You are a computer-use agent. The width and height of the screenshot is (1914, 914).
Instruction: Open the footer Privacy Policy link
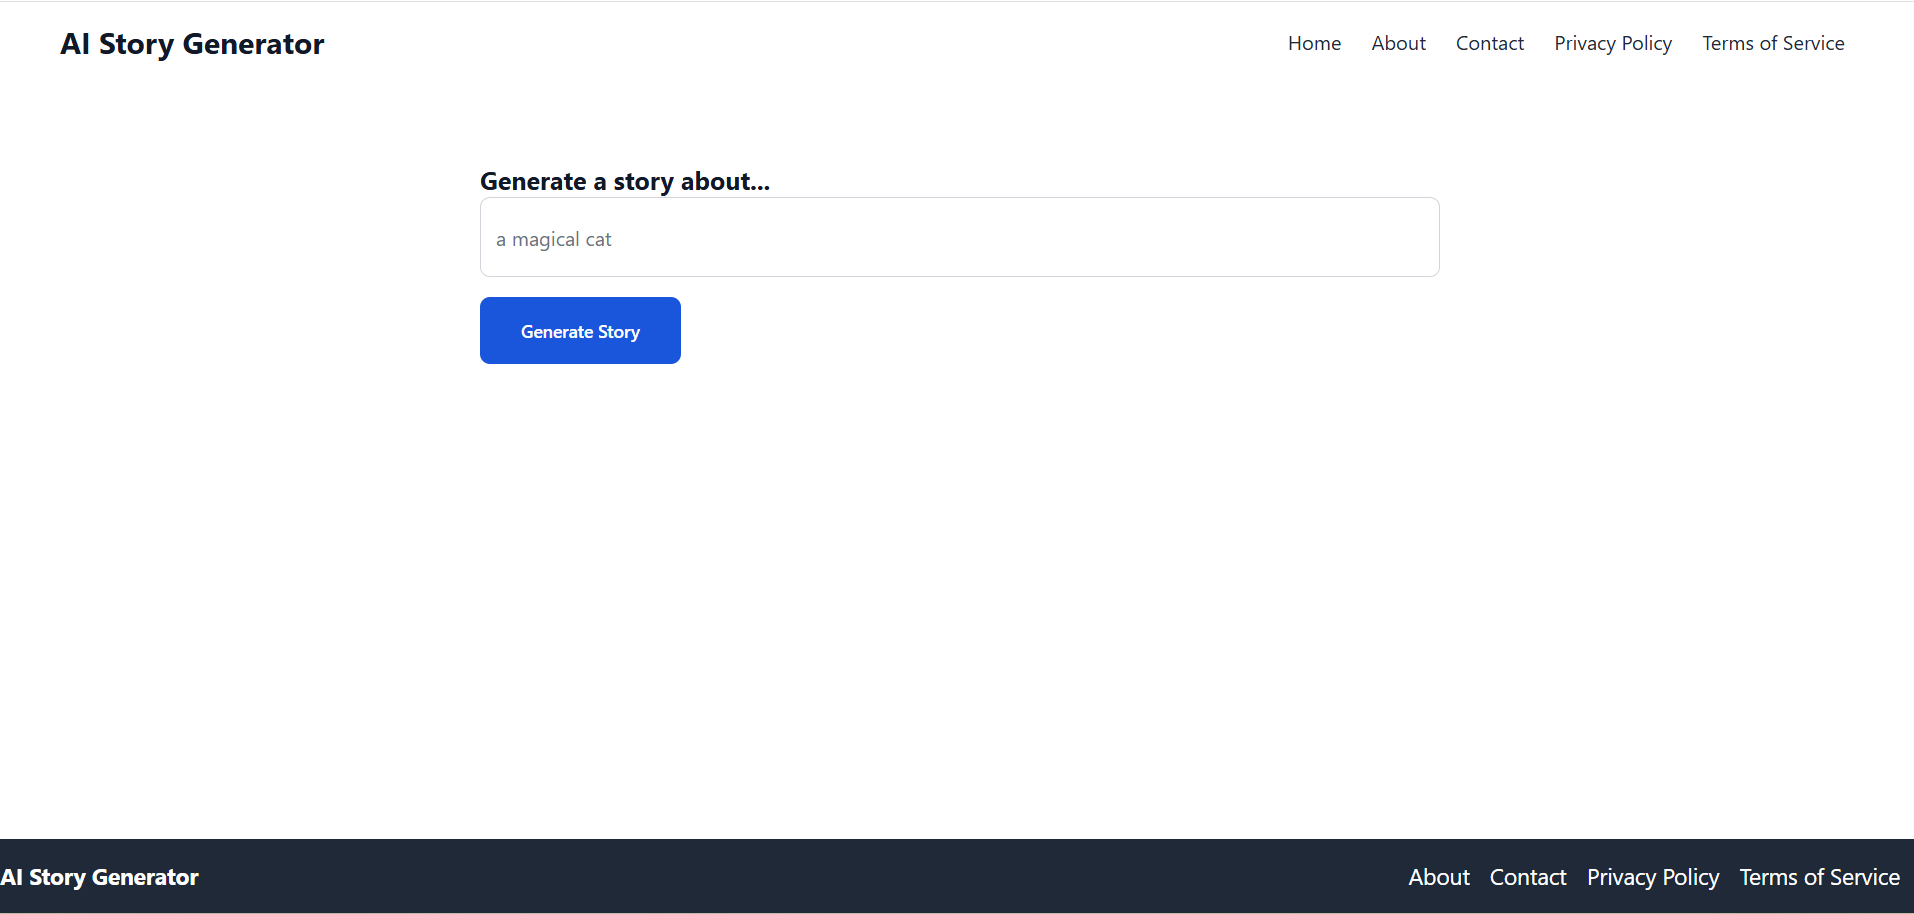point(1652,877)
